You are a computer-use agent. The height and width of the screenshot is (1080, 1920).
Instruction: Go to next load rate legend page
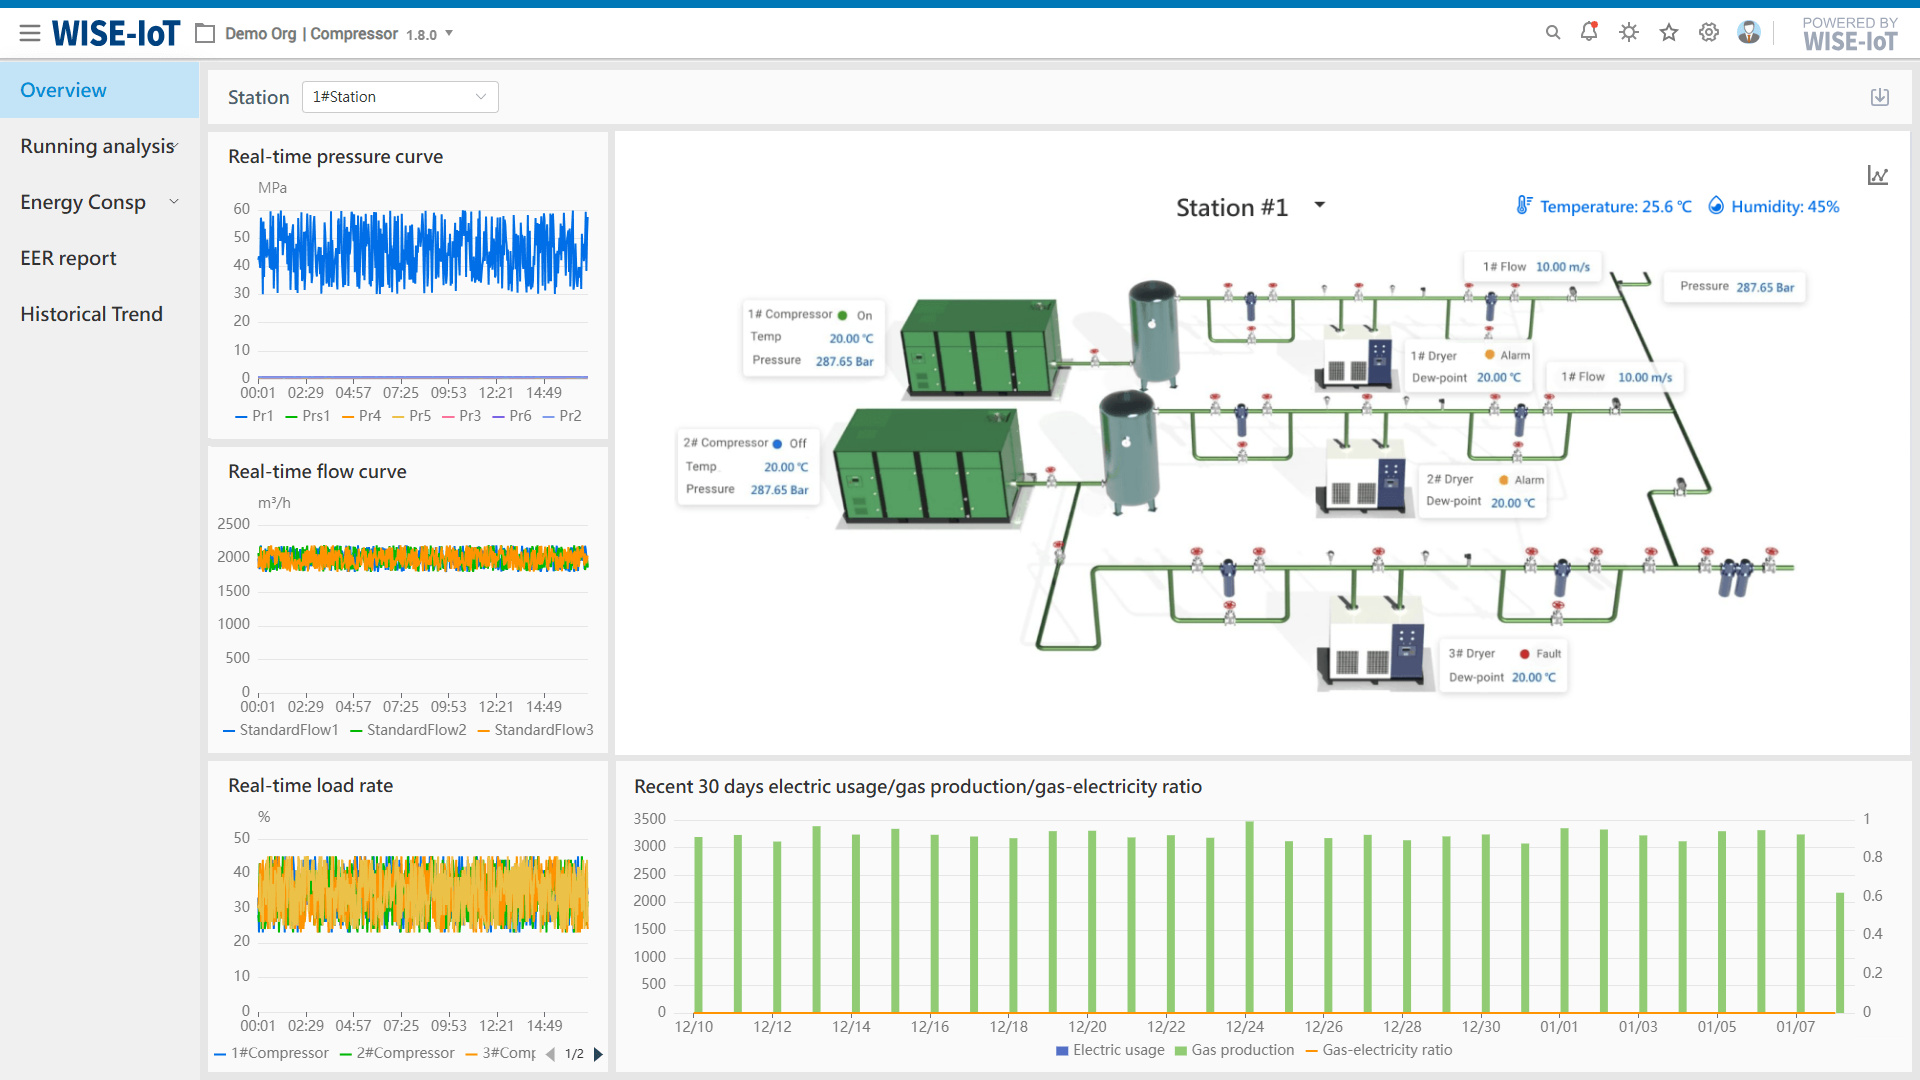click(598, 1054)
